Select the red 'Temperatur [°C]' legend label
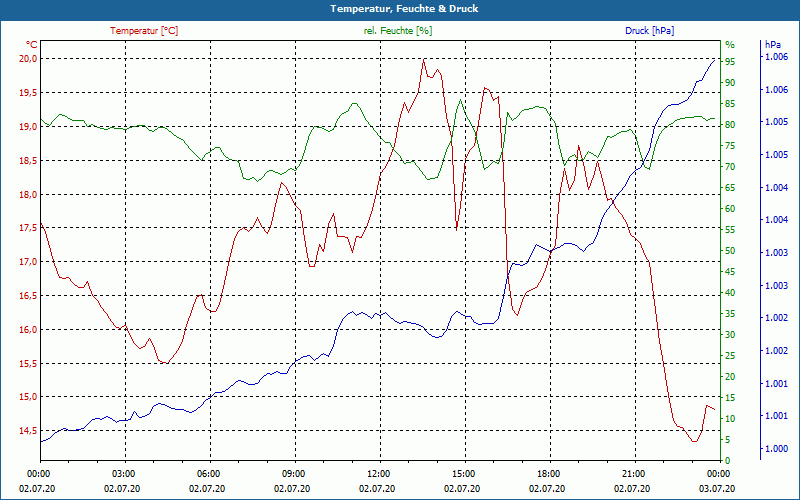 coord(144,31)
